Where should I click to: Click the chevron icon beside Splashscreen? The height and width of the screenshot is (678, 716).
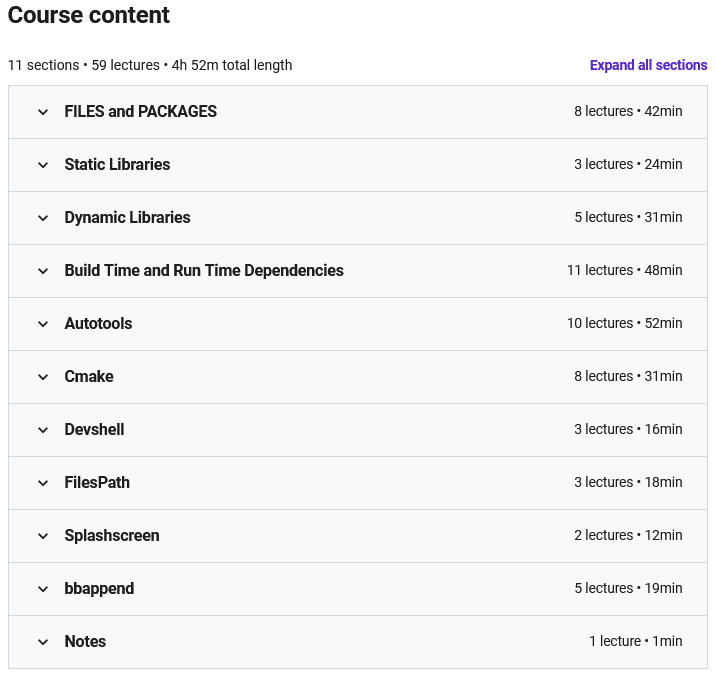(43, 536)
